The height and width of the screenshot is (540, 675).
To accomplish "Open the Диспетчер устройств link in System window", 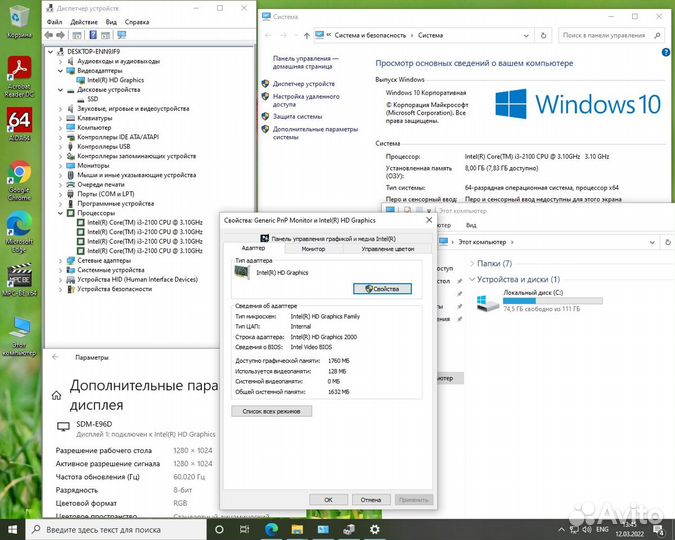I will [303, 84].
